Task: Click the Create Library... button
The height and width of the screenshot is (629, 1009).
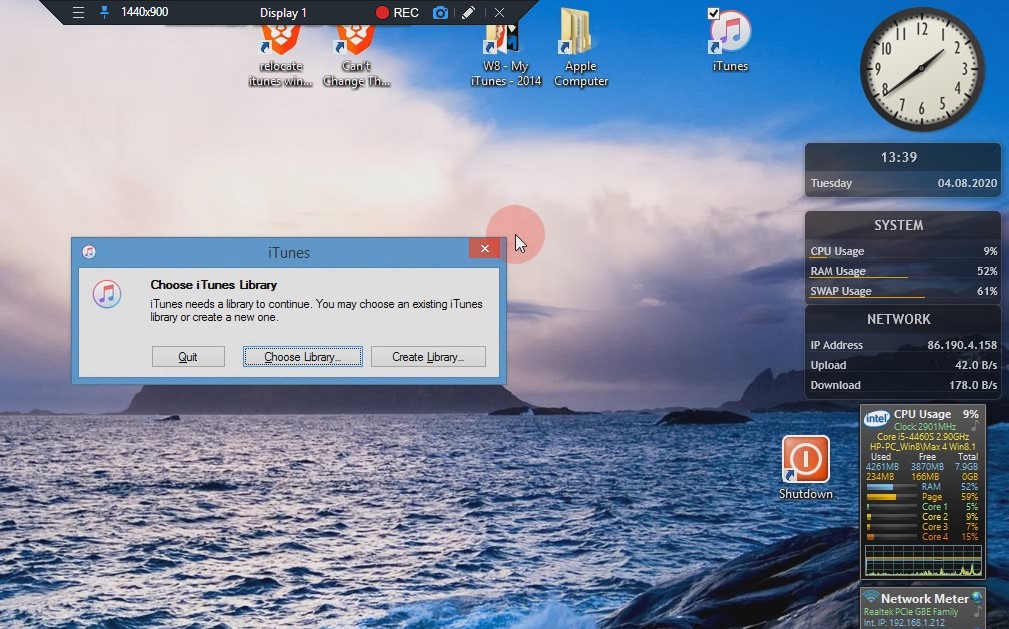Action: [428, 357]
